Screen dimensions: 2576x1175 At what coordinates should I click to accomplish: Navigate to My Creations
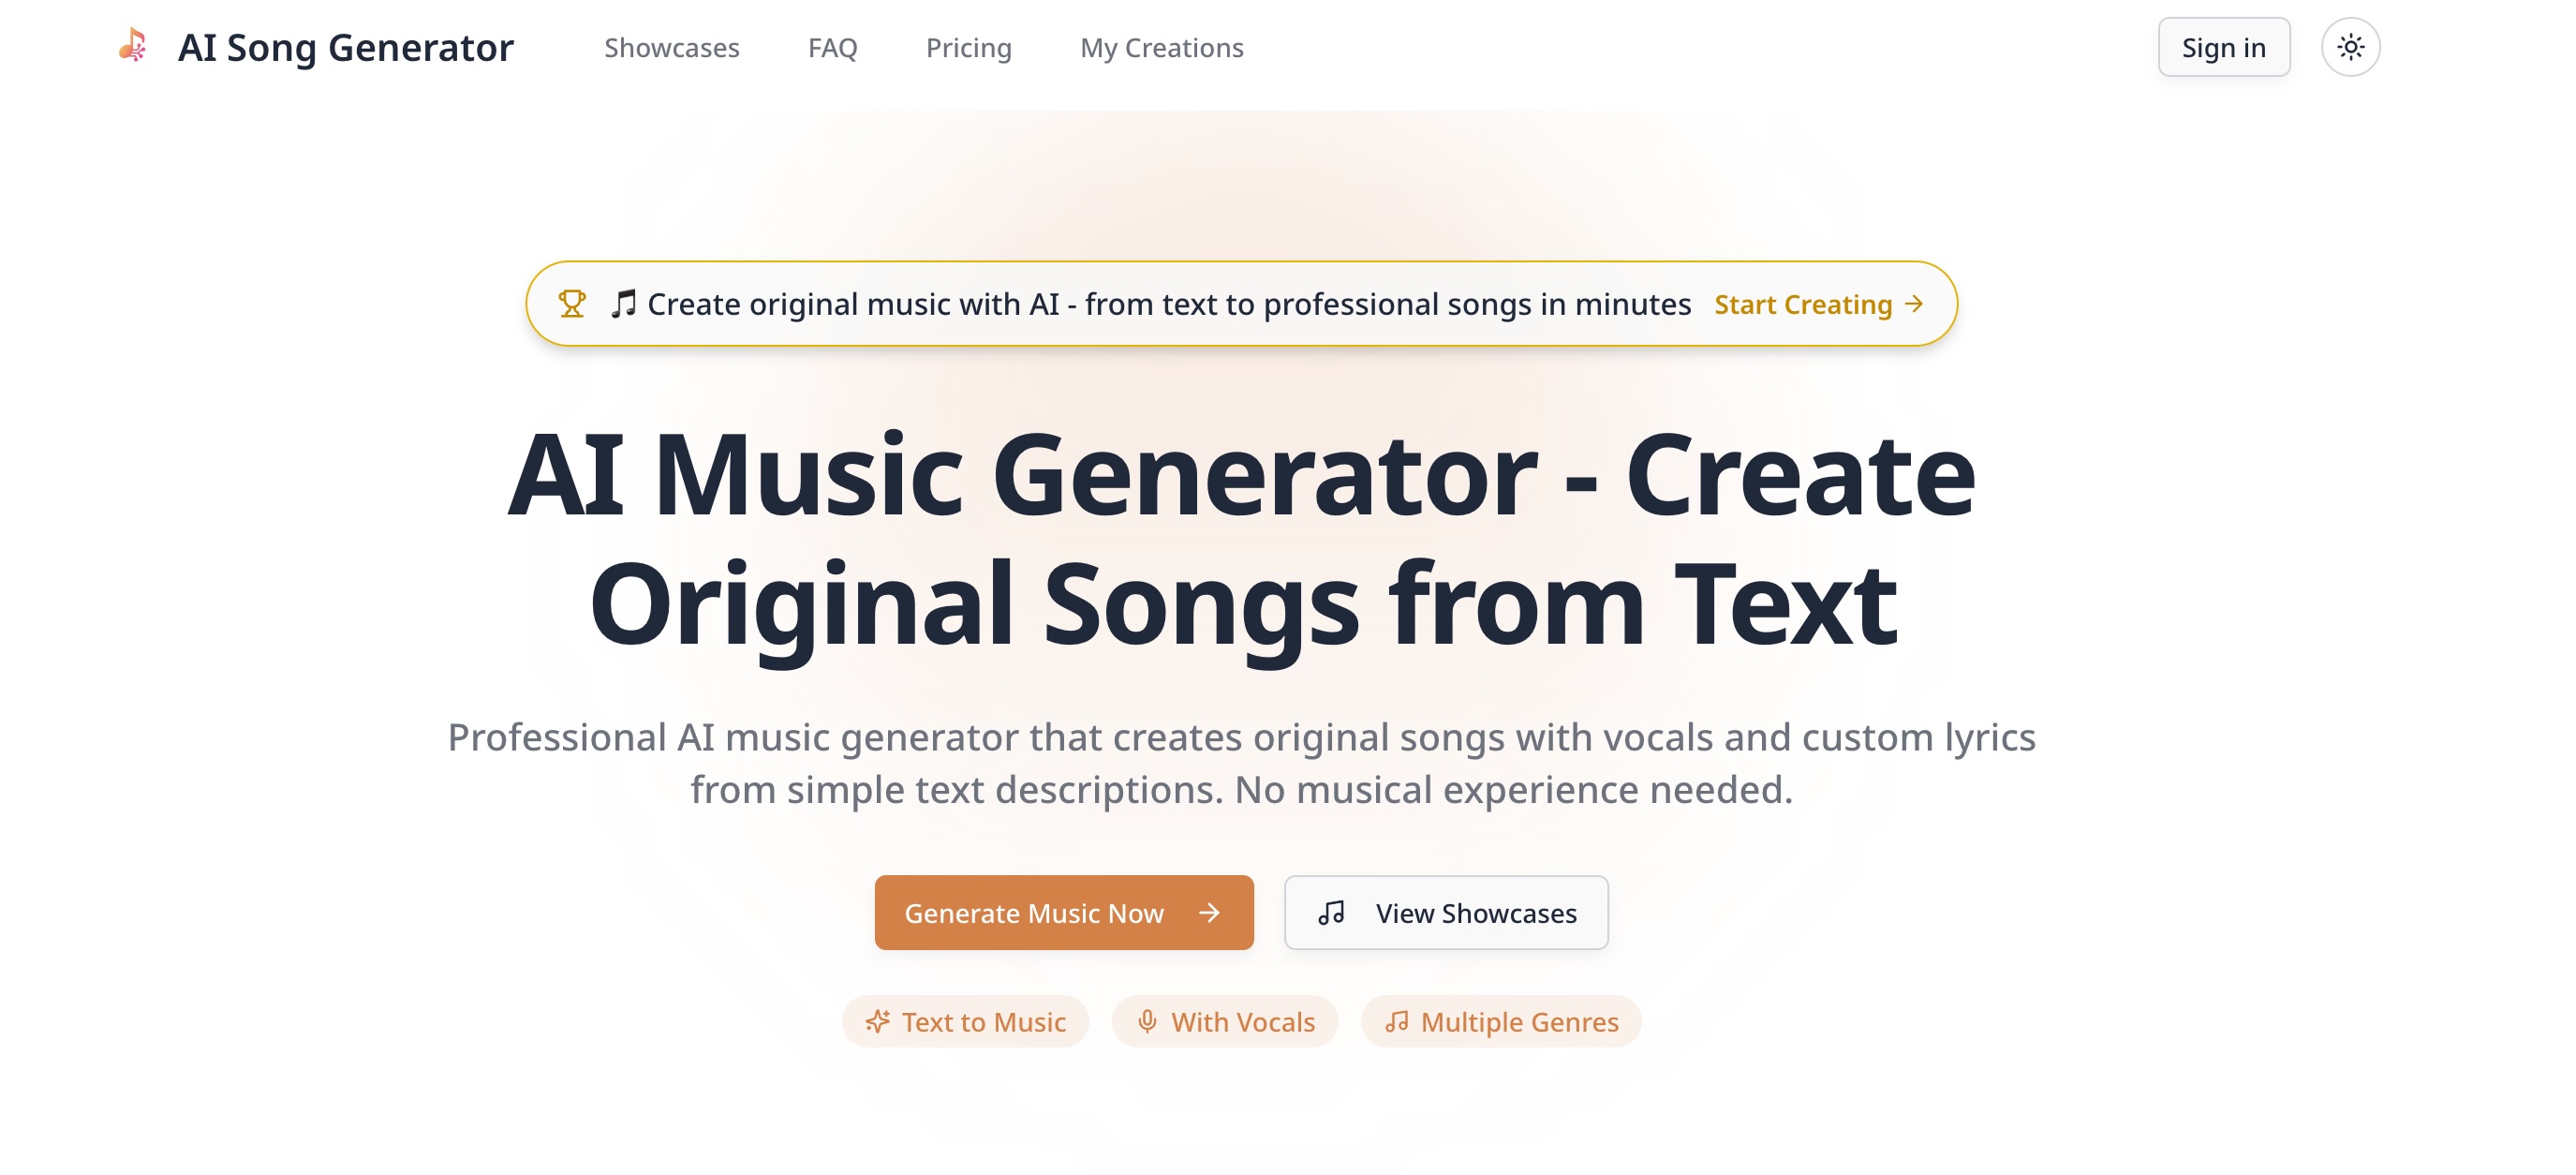1161,48
